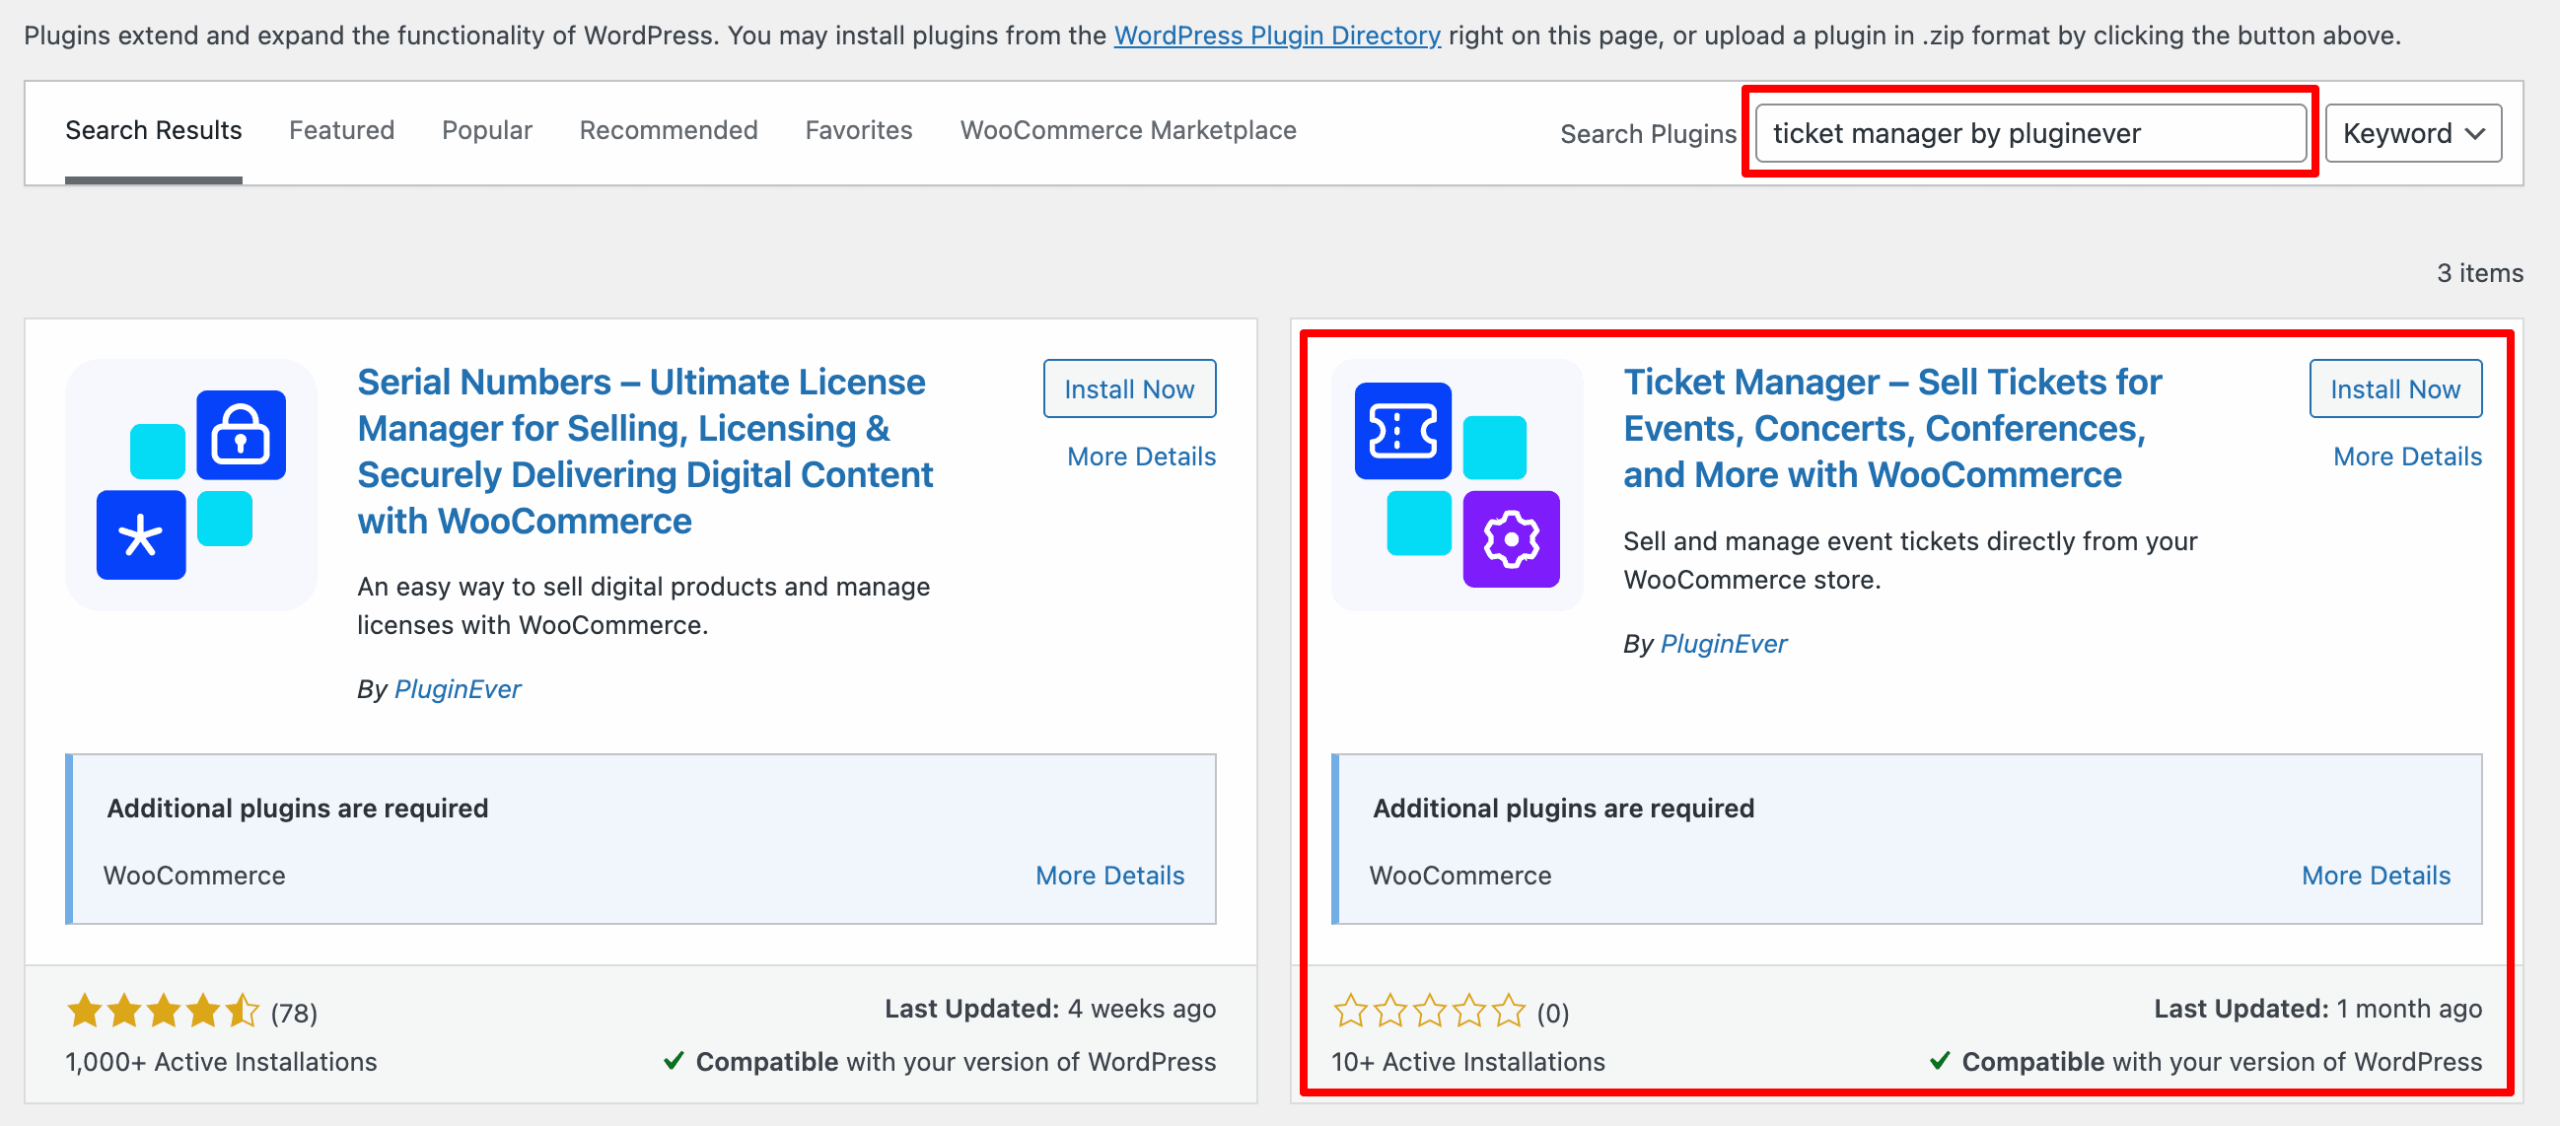The width and height of the screenshot is (2560, 1126).
Task: Click the Ticket Manager plugin icon
Action: (1457, 485)
